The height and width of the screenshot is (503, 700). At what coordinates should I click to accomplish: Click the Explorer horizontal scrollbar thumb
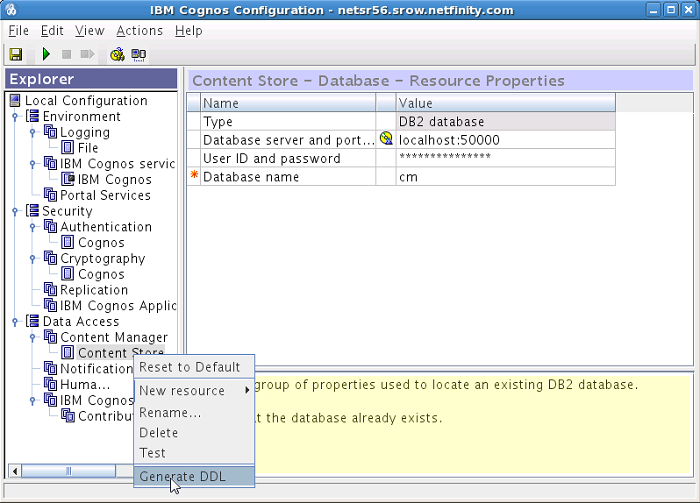[68, 471]
